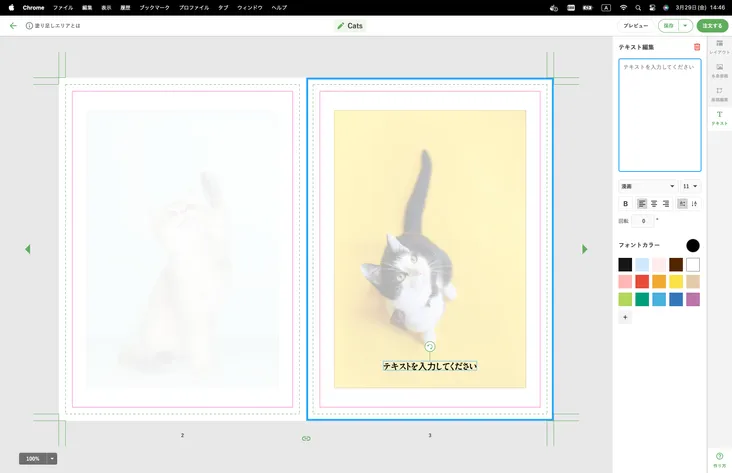Toggle bold text formatting
The image size is (732, 473).
(x=626, y=204)
